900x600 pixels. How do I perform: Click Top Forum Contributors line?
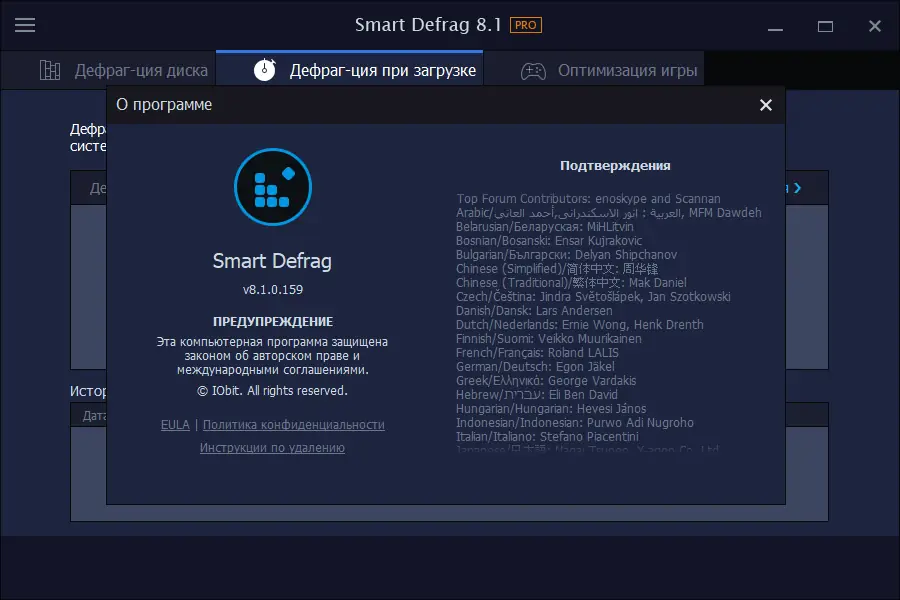point(588,199)
